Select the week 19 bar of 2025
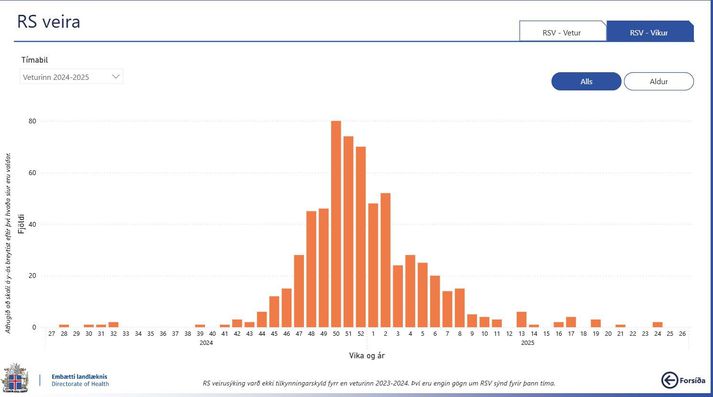This screenshot has width=713, height=397. point(596,323)
